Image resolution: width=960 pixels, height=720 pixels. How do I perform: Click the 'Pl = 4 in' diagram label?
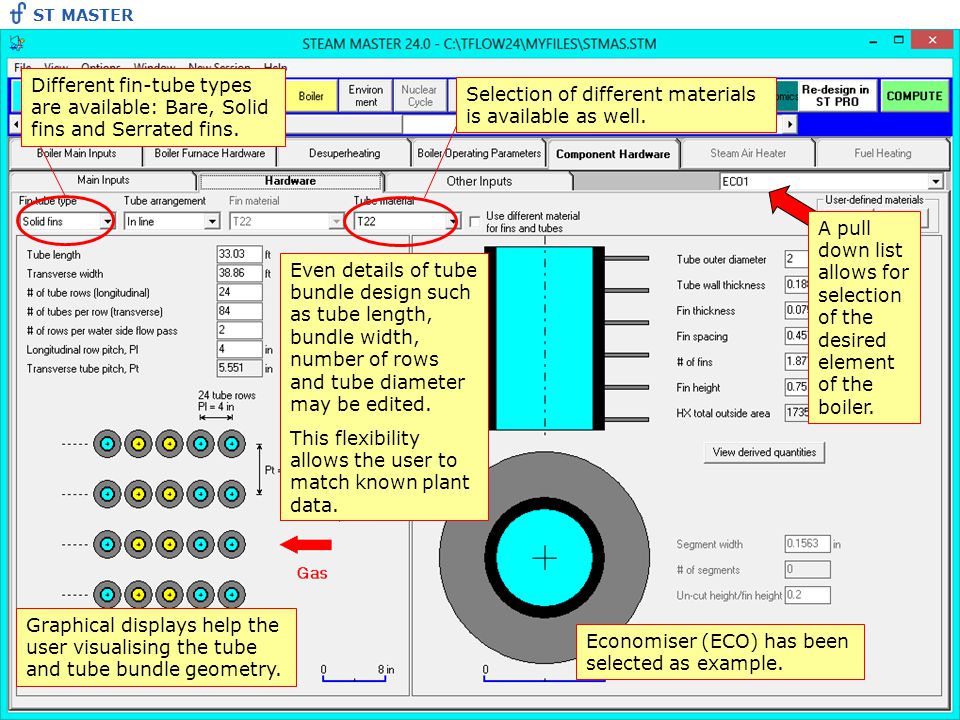pos(216,407)
